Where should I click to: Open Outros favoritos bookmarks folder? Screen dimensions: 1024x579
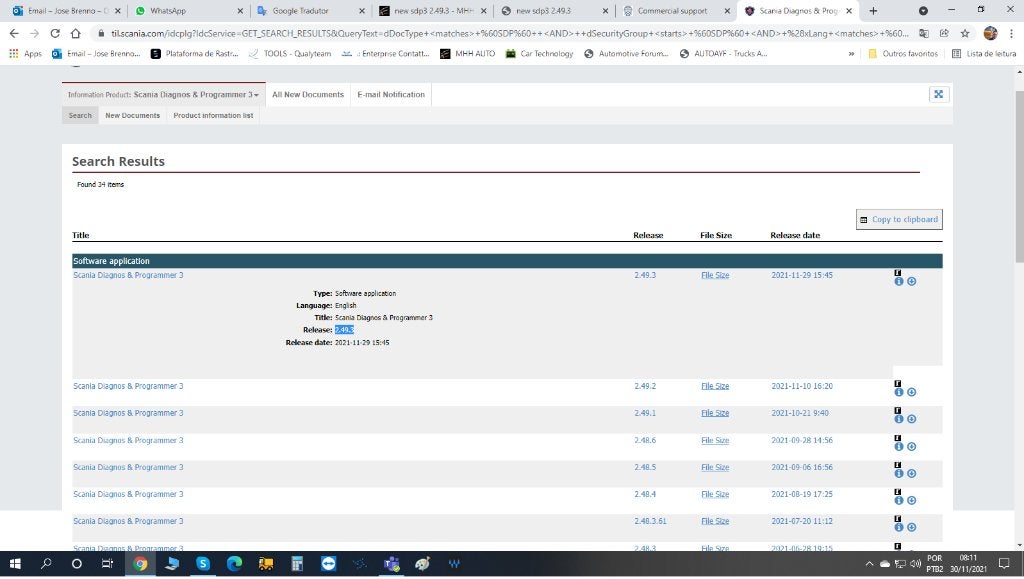pos(903,54)
